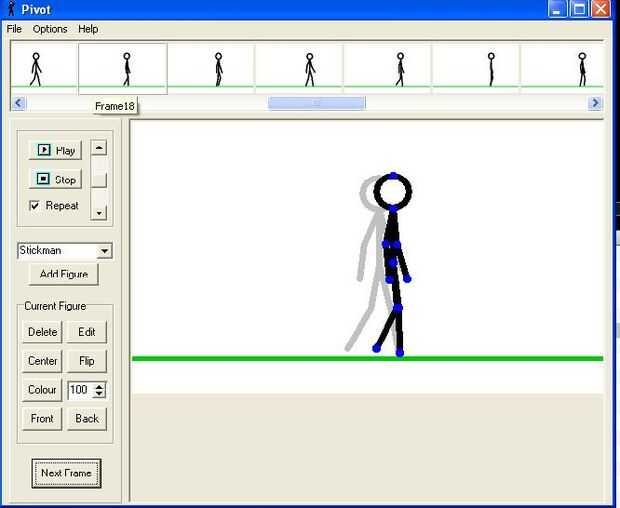Click the blue handle on the stickman's left foot
Image resolution: width=620 pixels, height=508 pixels.
click(x=376, y=348)
